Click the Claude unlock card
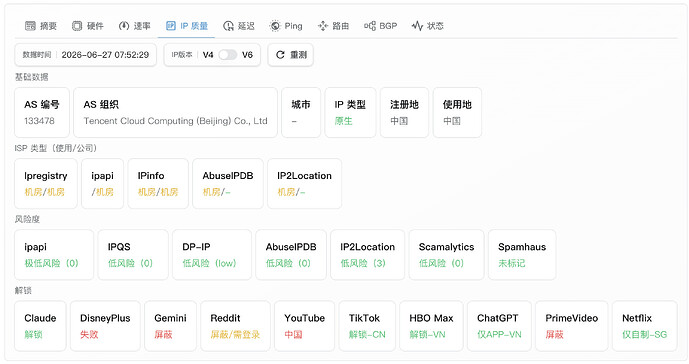689x364 pixels. pyautogui.click(x=40, y=326)
